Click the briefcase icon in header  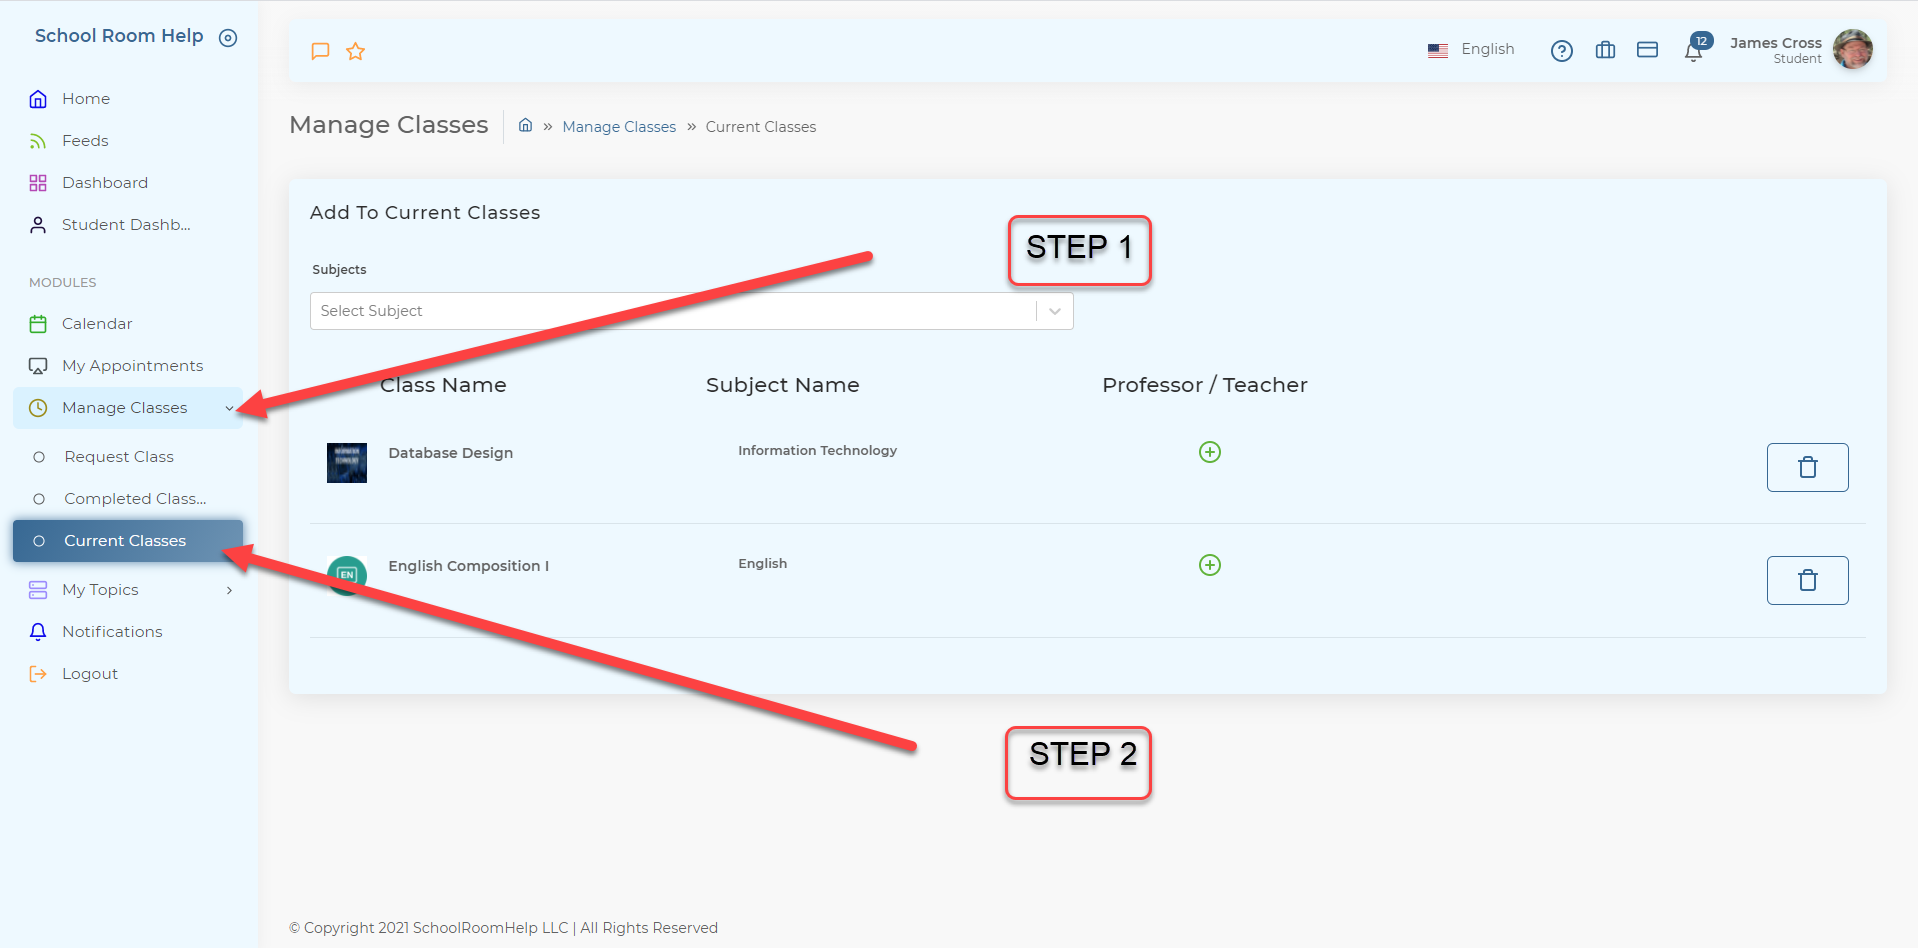click(1605, 50)
